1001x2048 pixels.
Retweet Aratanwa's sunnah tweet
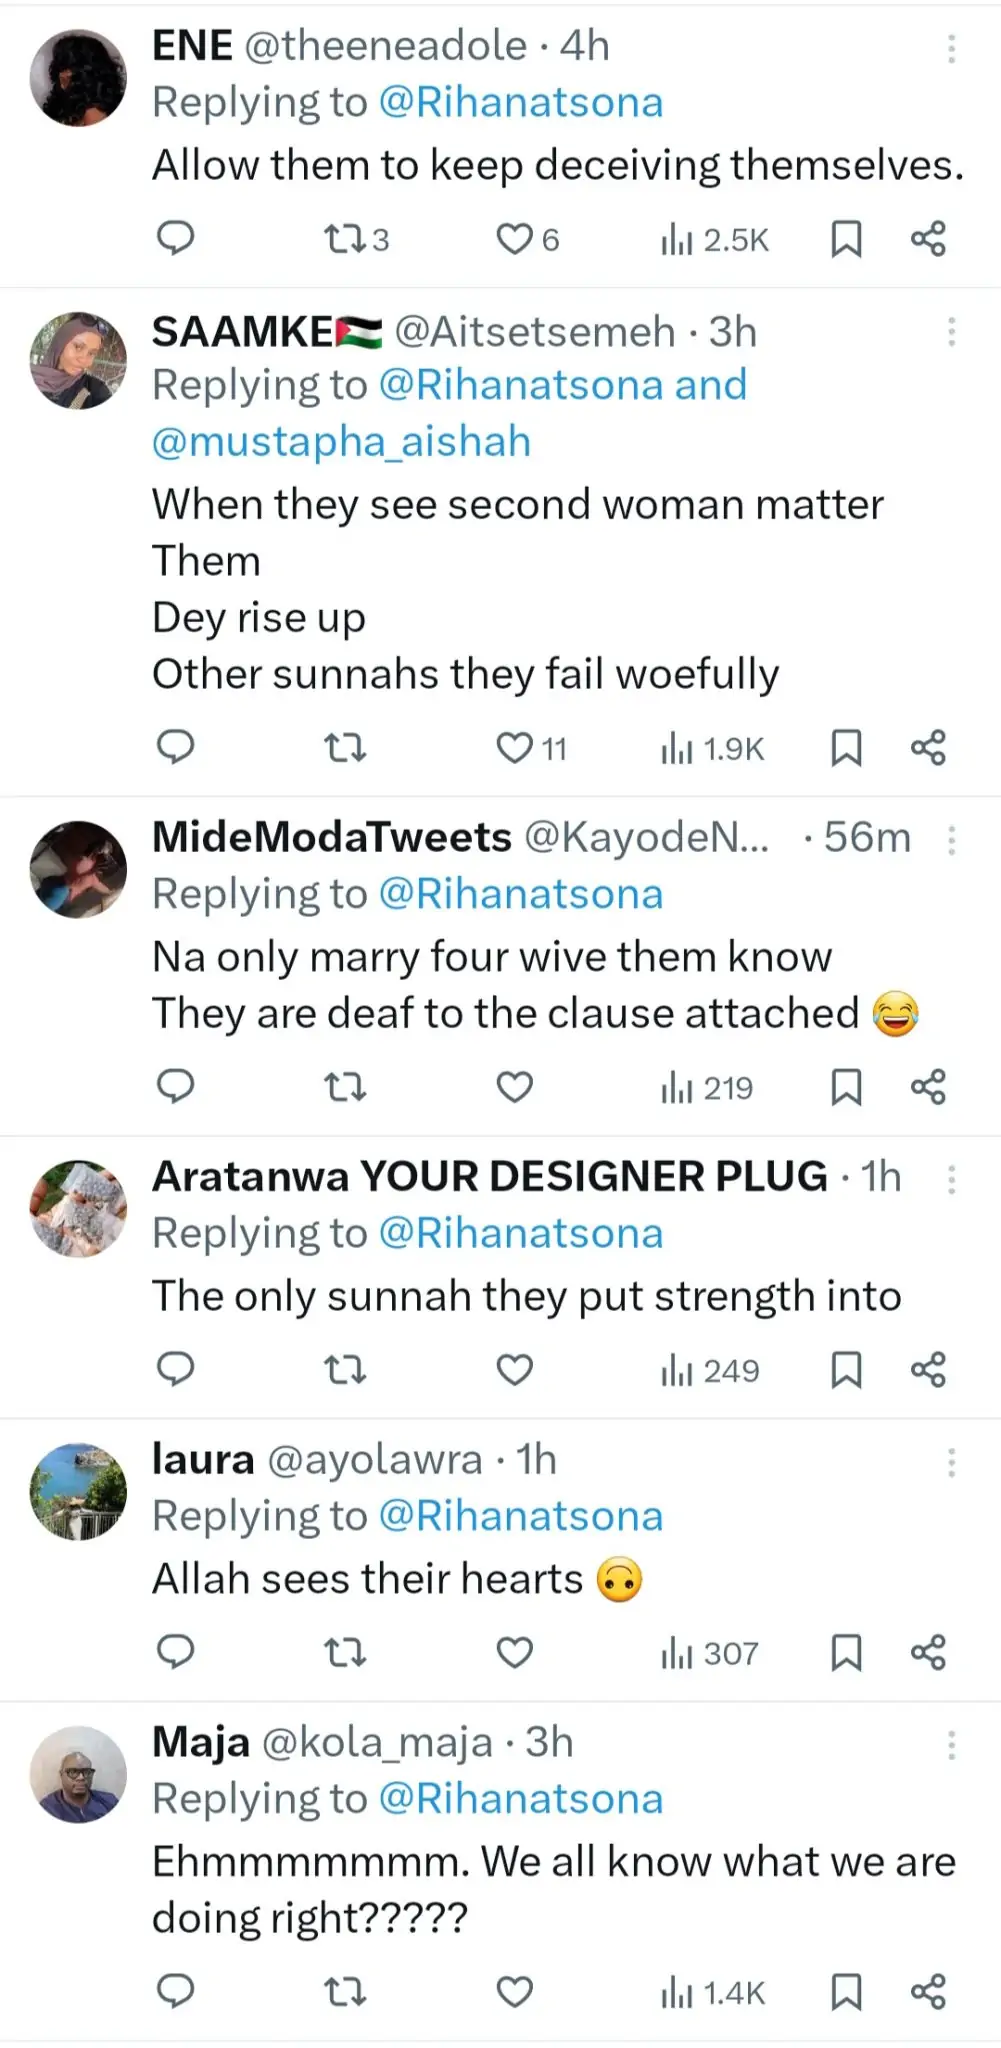point(346,1369)
